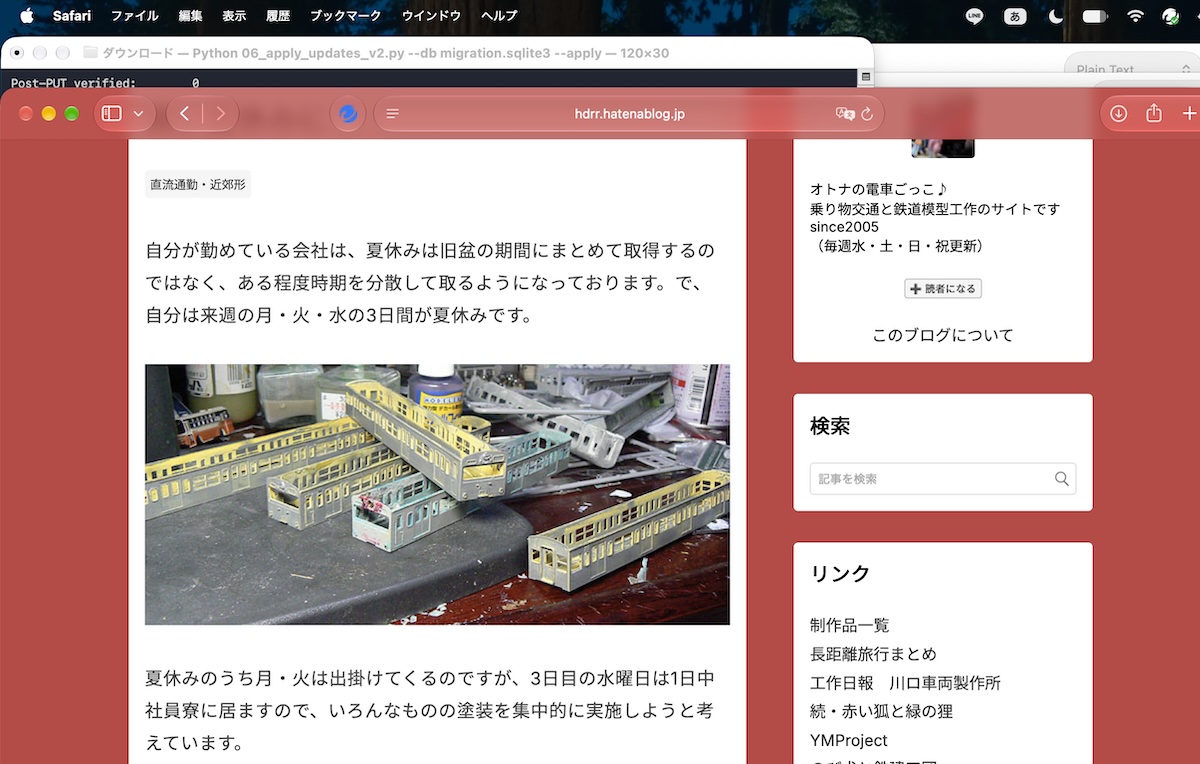
Task: Open the ウインドウ menu
Action: pyautogui.click(x=431, y=16)
